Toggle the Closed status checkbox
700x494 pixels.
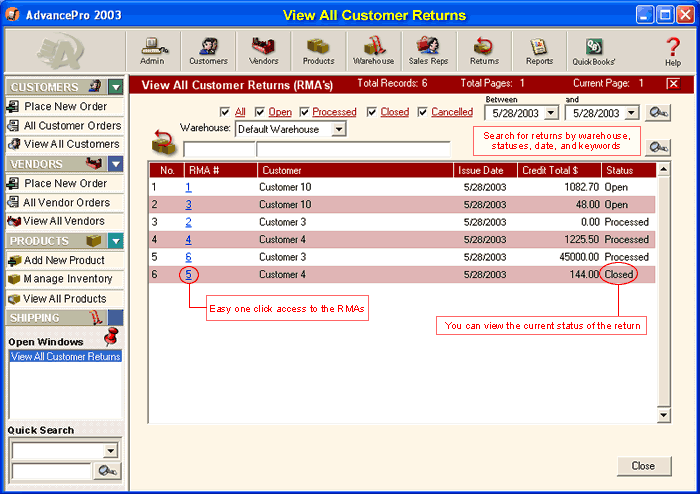click(371, 112)
